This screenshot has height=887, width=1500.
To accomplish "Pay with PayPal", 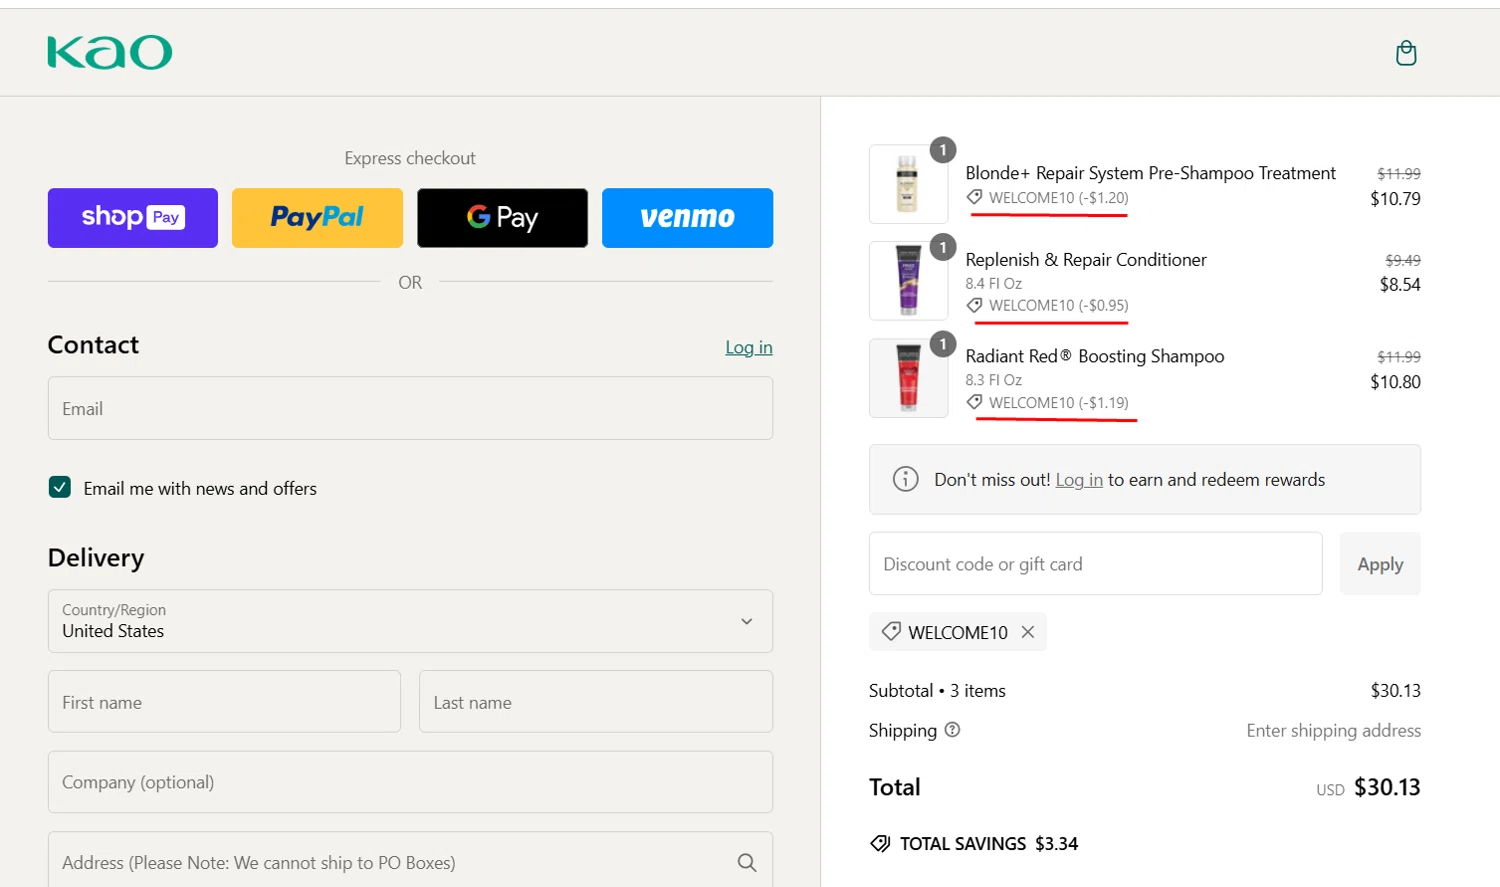I will point(317,217).
